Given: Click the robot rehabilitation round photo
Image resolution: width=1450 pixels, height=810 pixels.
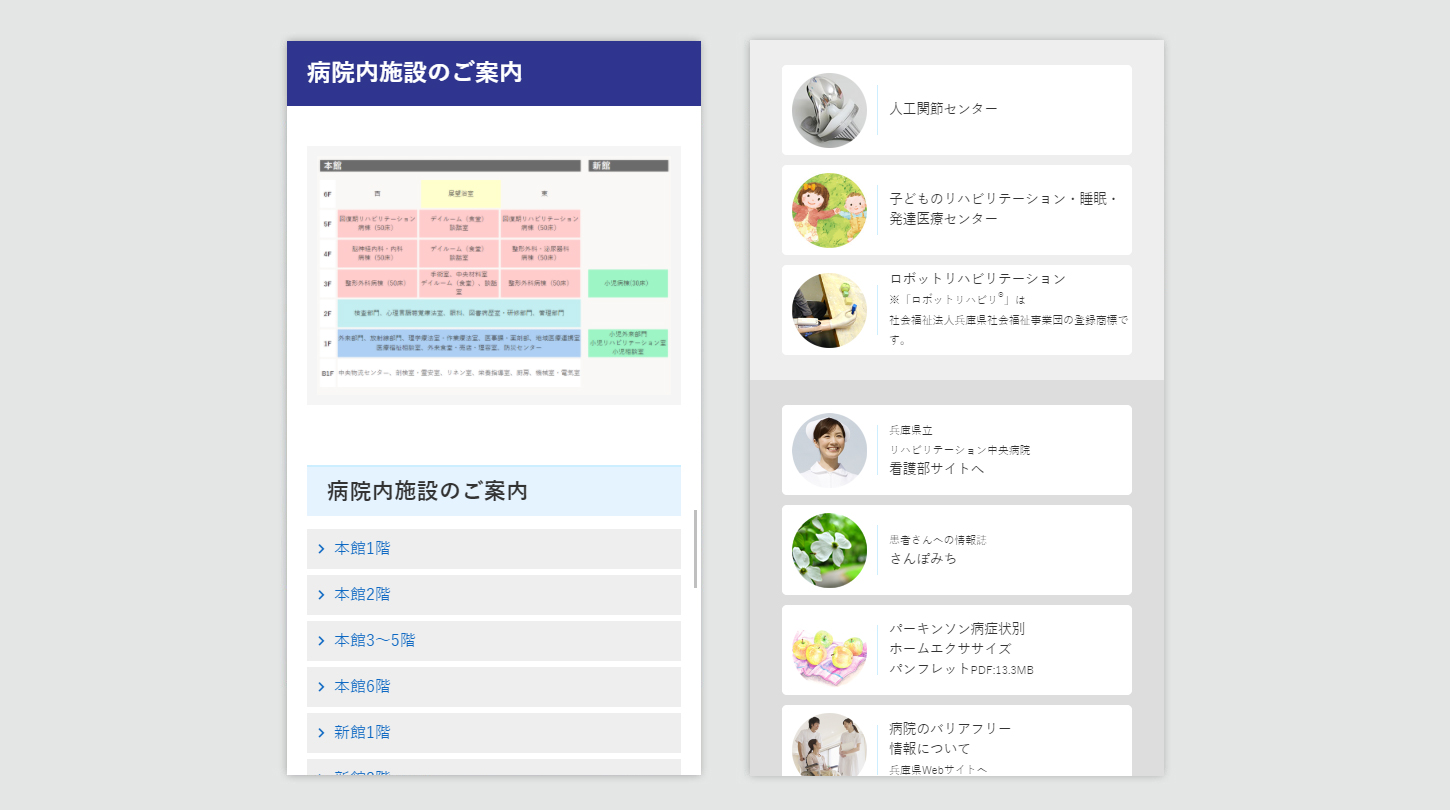Looking at the screenshot, I should [x=829, y=310].
